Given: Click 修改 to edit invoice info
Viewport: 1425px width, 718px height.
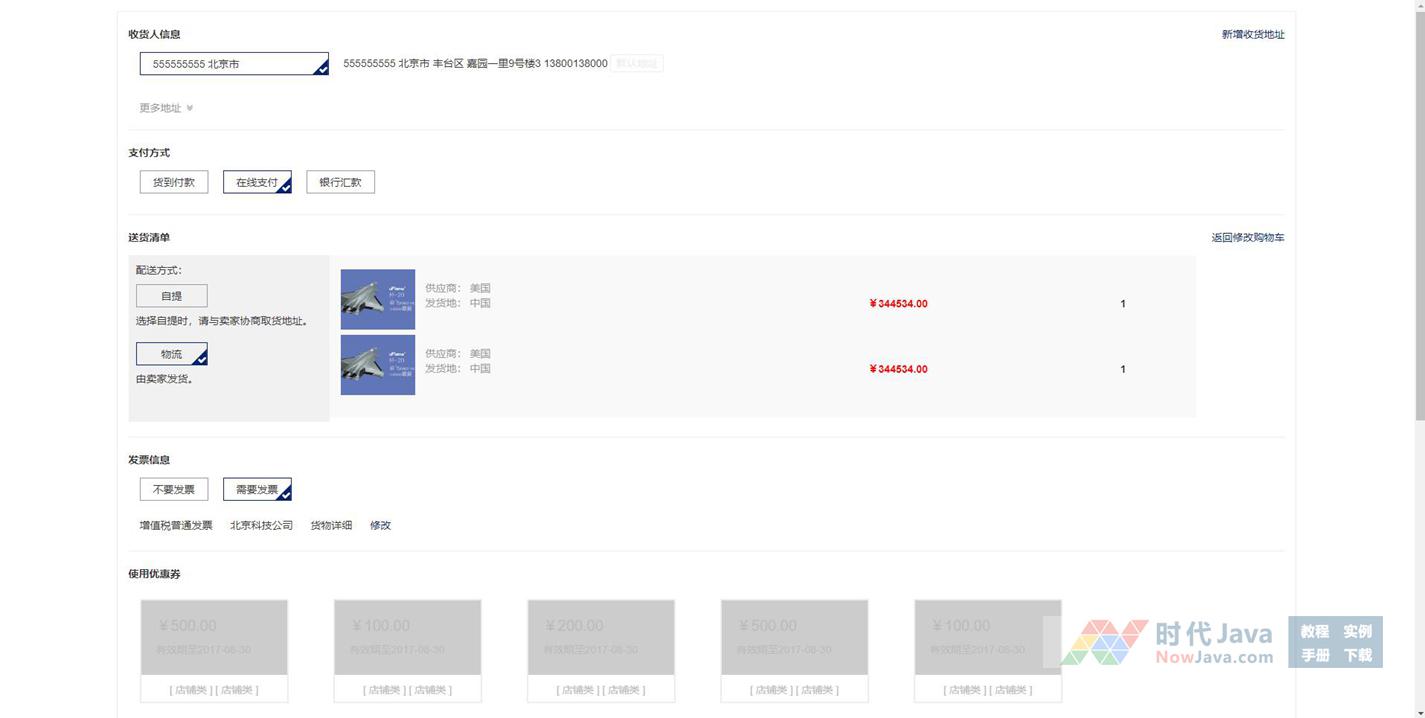Looking at the screenshot, I should [x=380, y=526].
